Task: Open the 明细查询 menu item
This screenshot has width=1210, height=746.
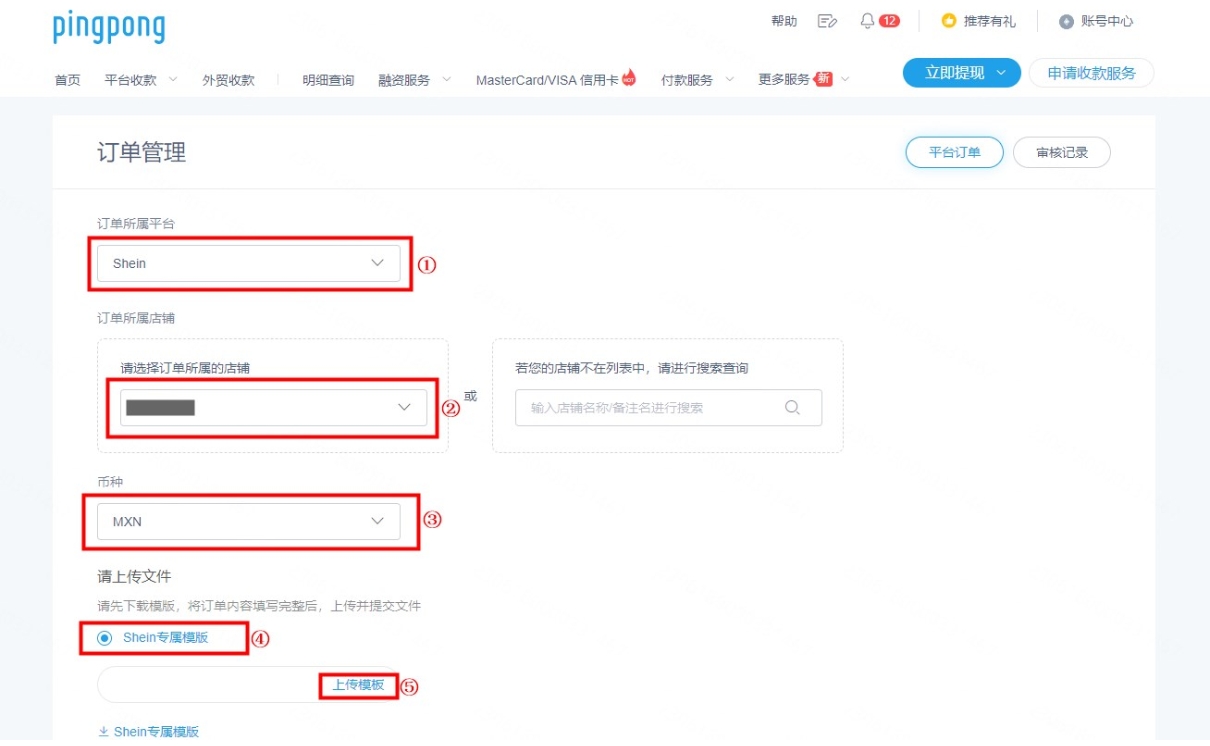Action: pos(328,80)
